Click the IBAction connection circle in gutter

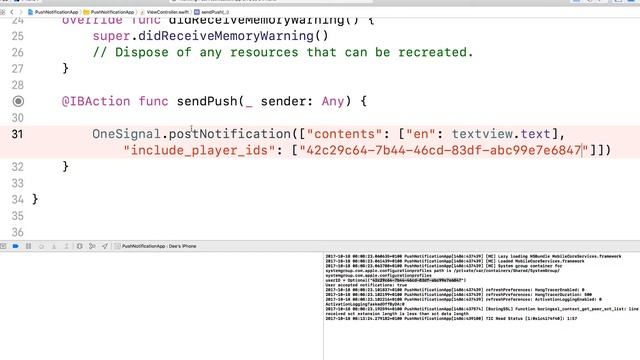pyautogui.click(x=18, y=101)
